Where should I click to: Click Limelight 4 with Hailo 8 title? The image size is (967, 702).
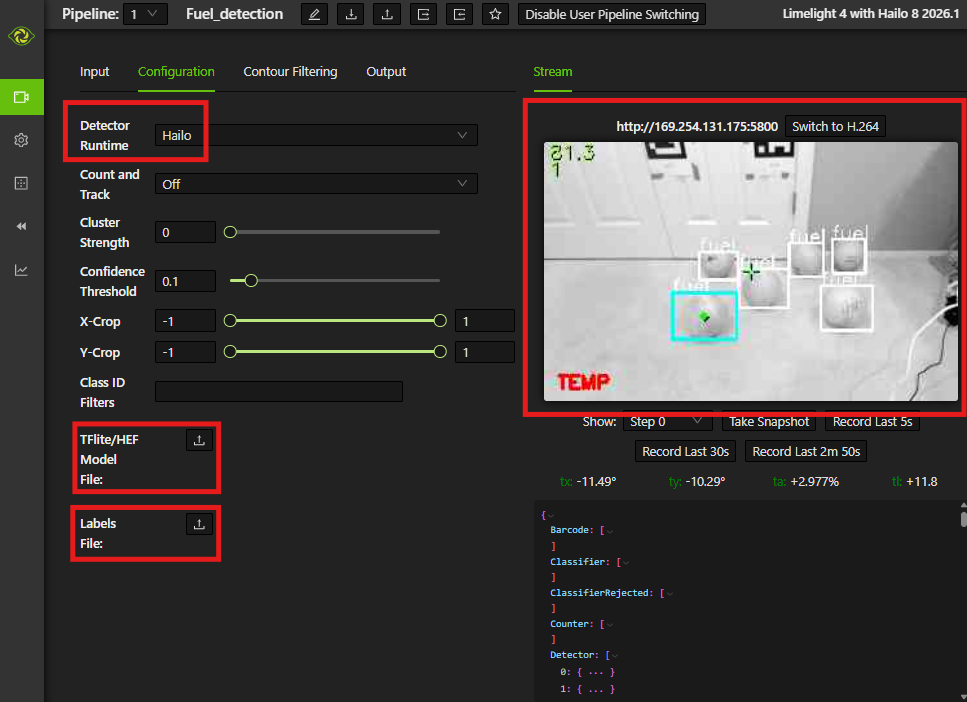[871, 14]
